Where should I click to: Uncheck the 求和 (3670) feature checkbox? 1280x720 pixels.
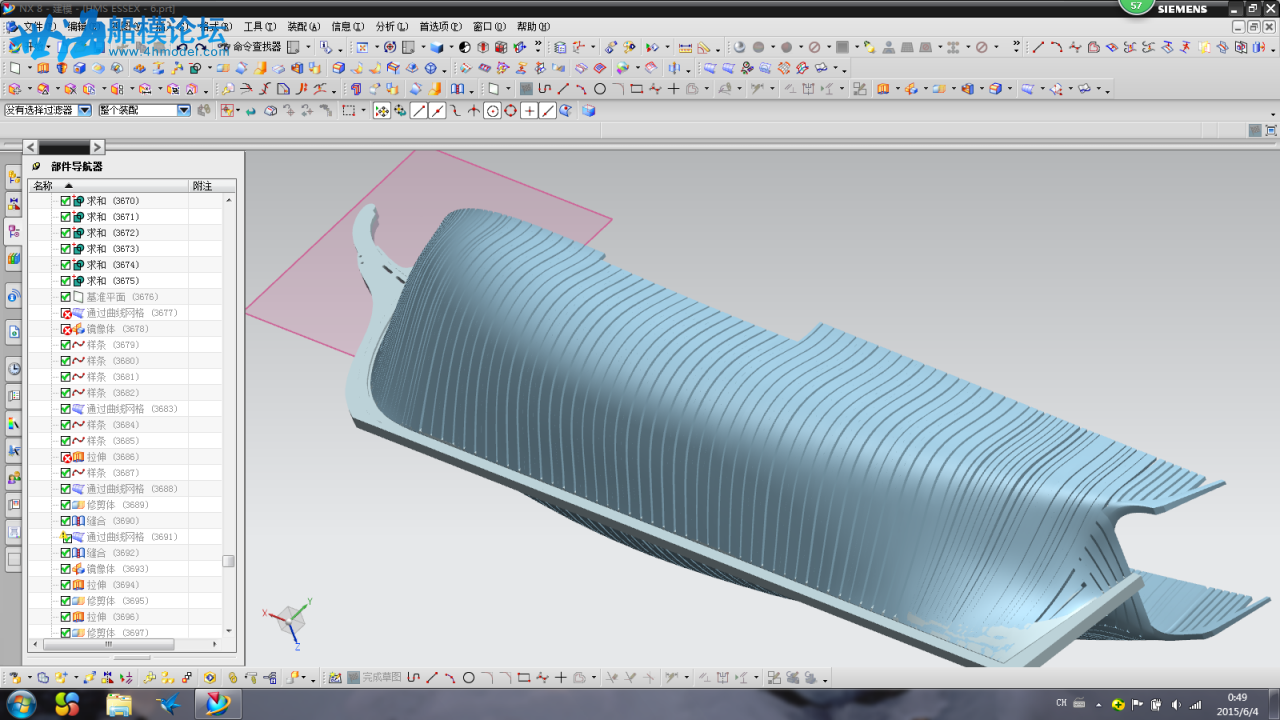point(66,201)
